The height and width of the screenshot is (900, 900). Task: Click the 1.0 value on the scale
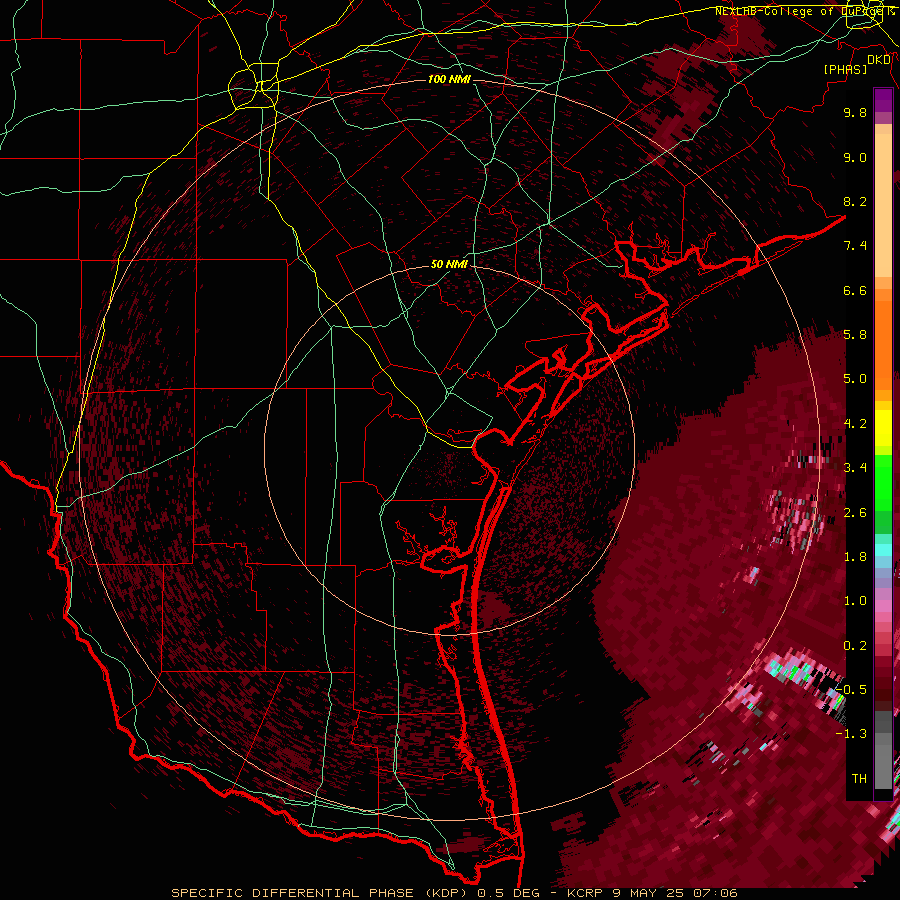click(855, 601)
